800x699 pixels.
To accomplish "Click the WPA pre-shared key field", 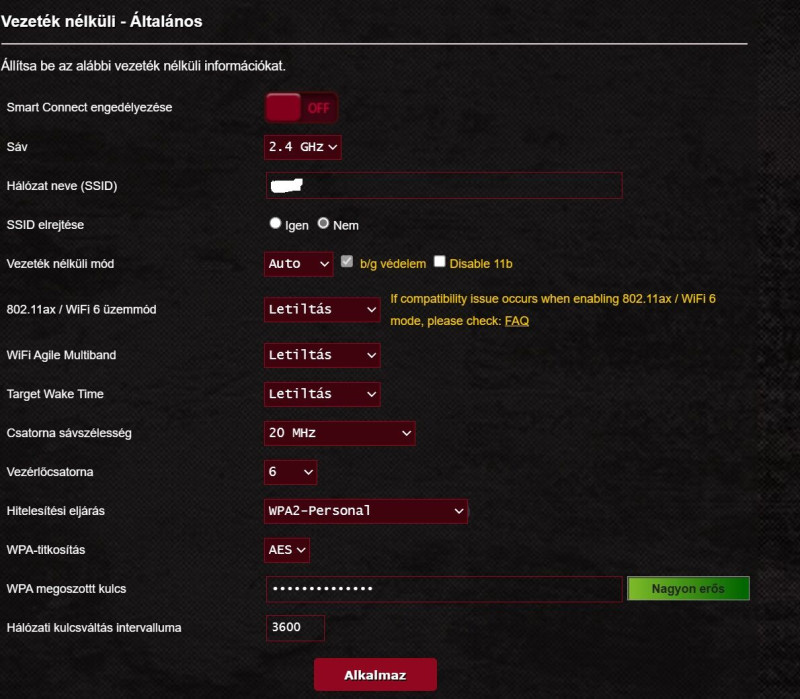I will 444,589.
